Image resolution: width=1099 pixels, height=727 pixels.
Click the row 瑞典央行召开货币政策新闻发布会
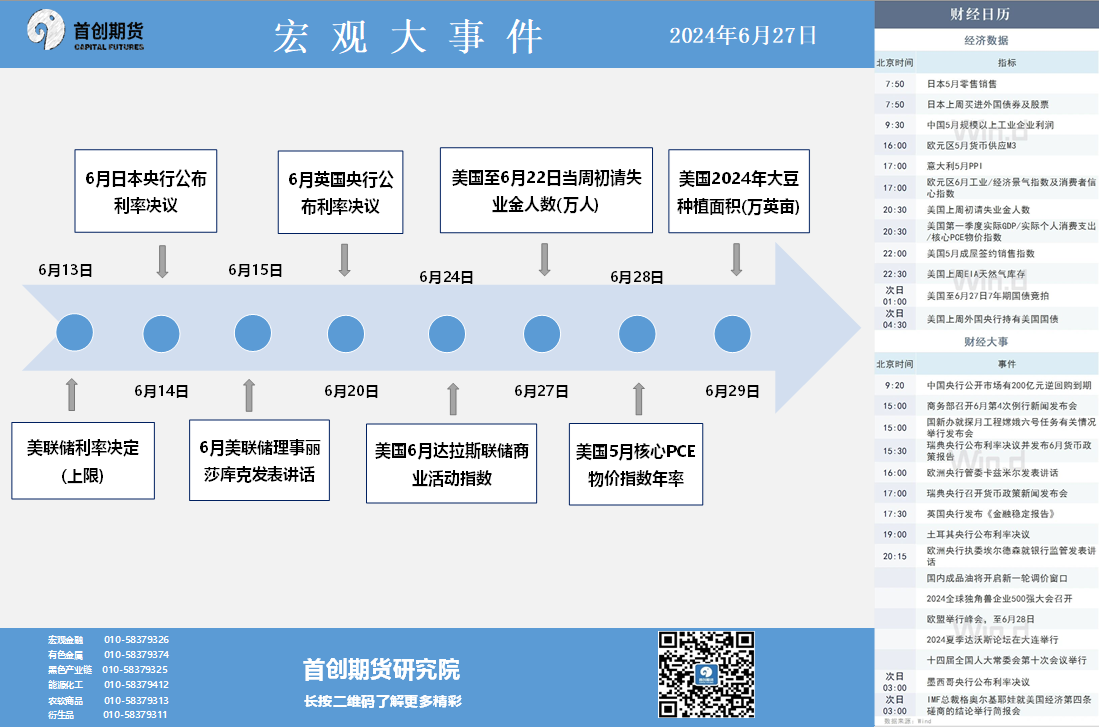[986, 494]
